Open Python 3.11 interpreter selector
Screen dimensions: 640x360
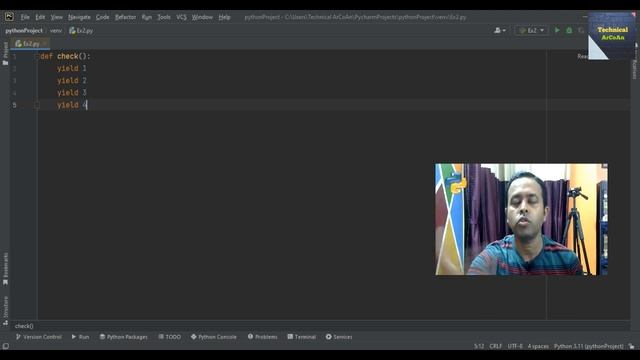tap(589, 346)
